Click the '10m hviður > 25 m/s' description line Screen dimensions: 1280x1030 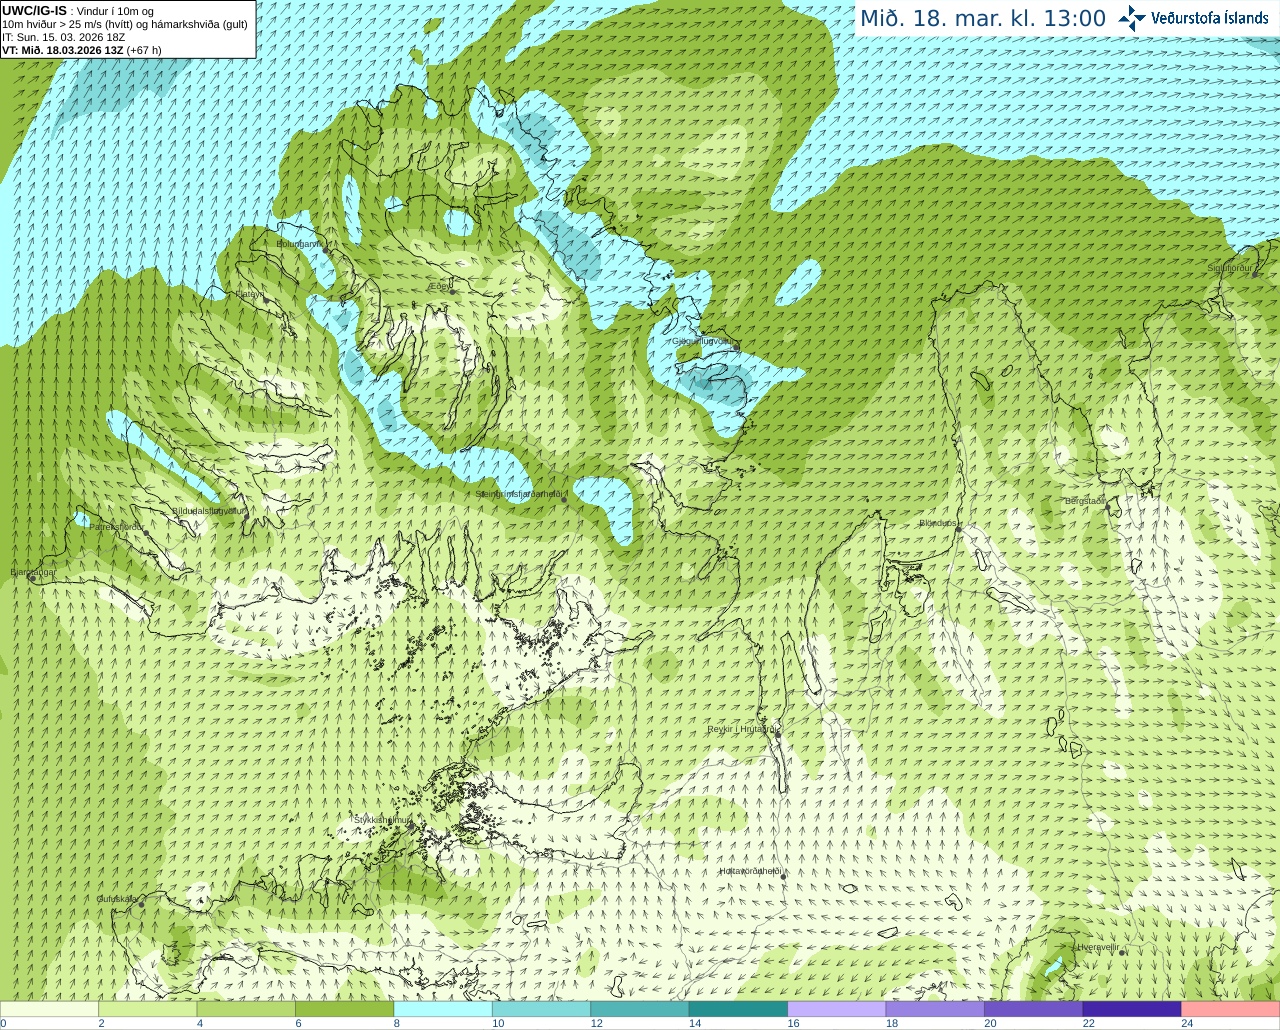point(125,24)
